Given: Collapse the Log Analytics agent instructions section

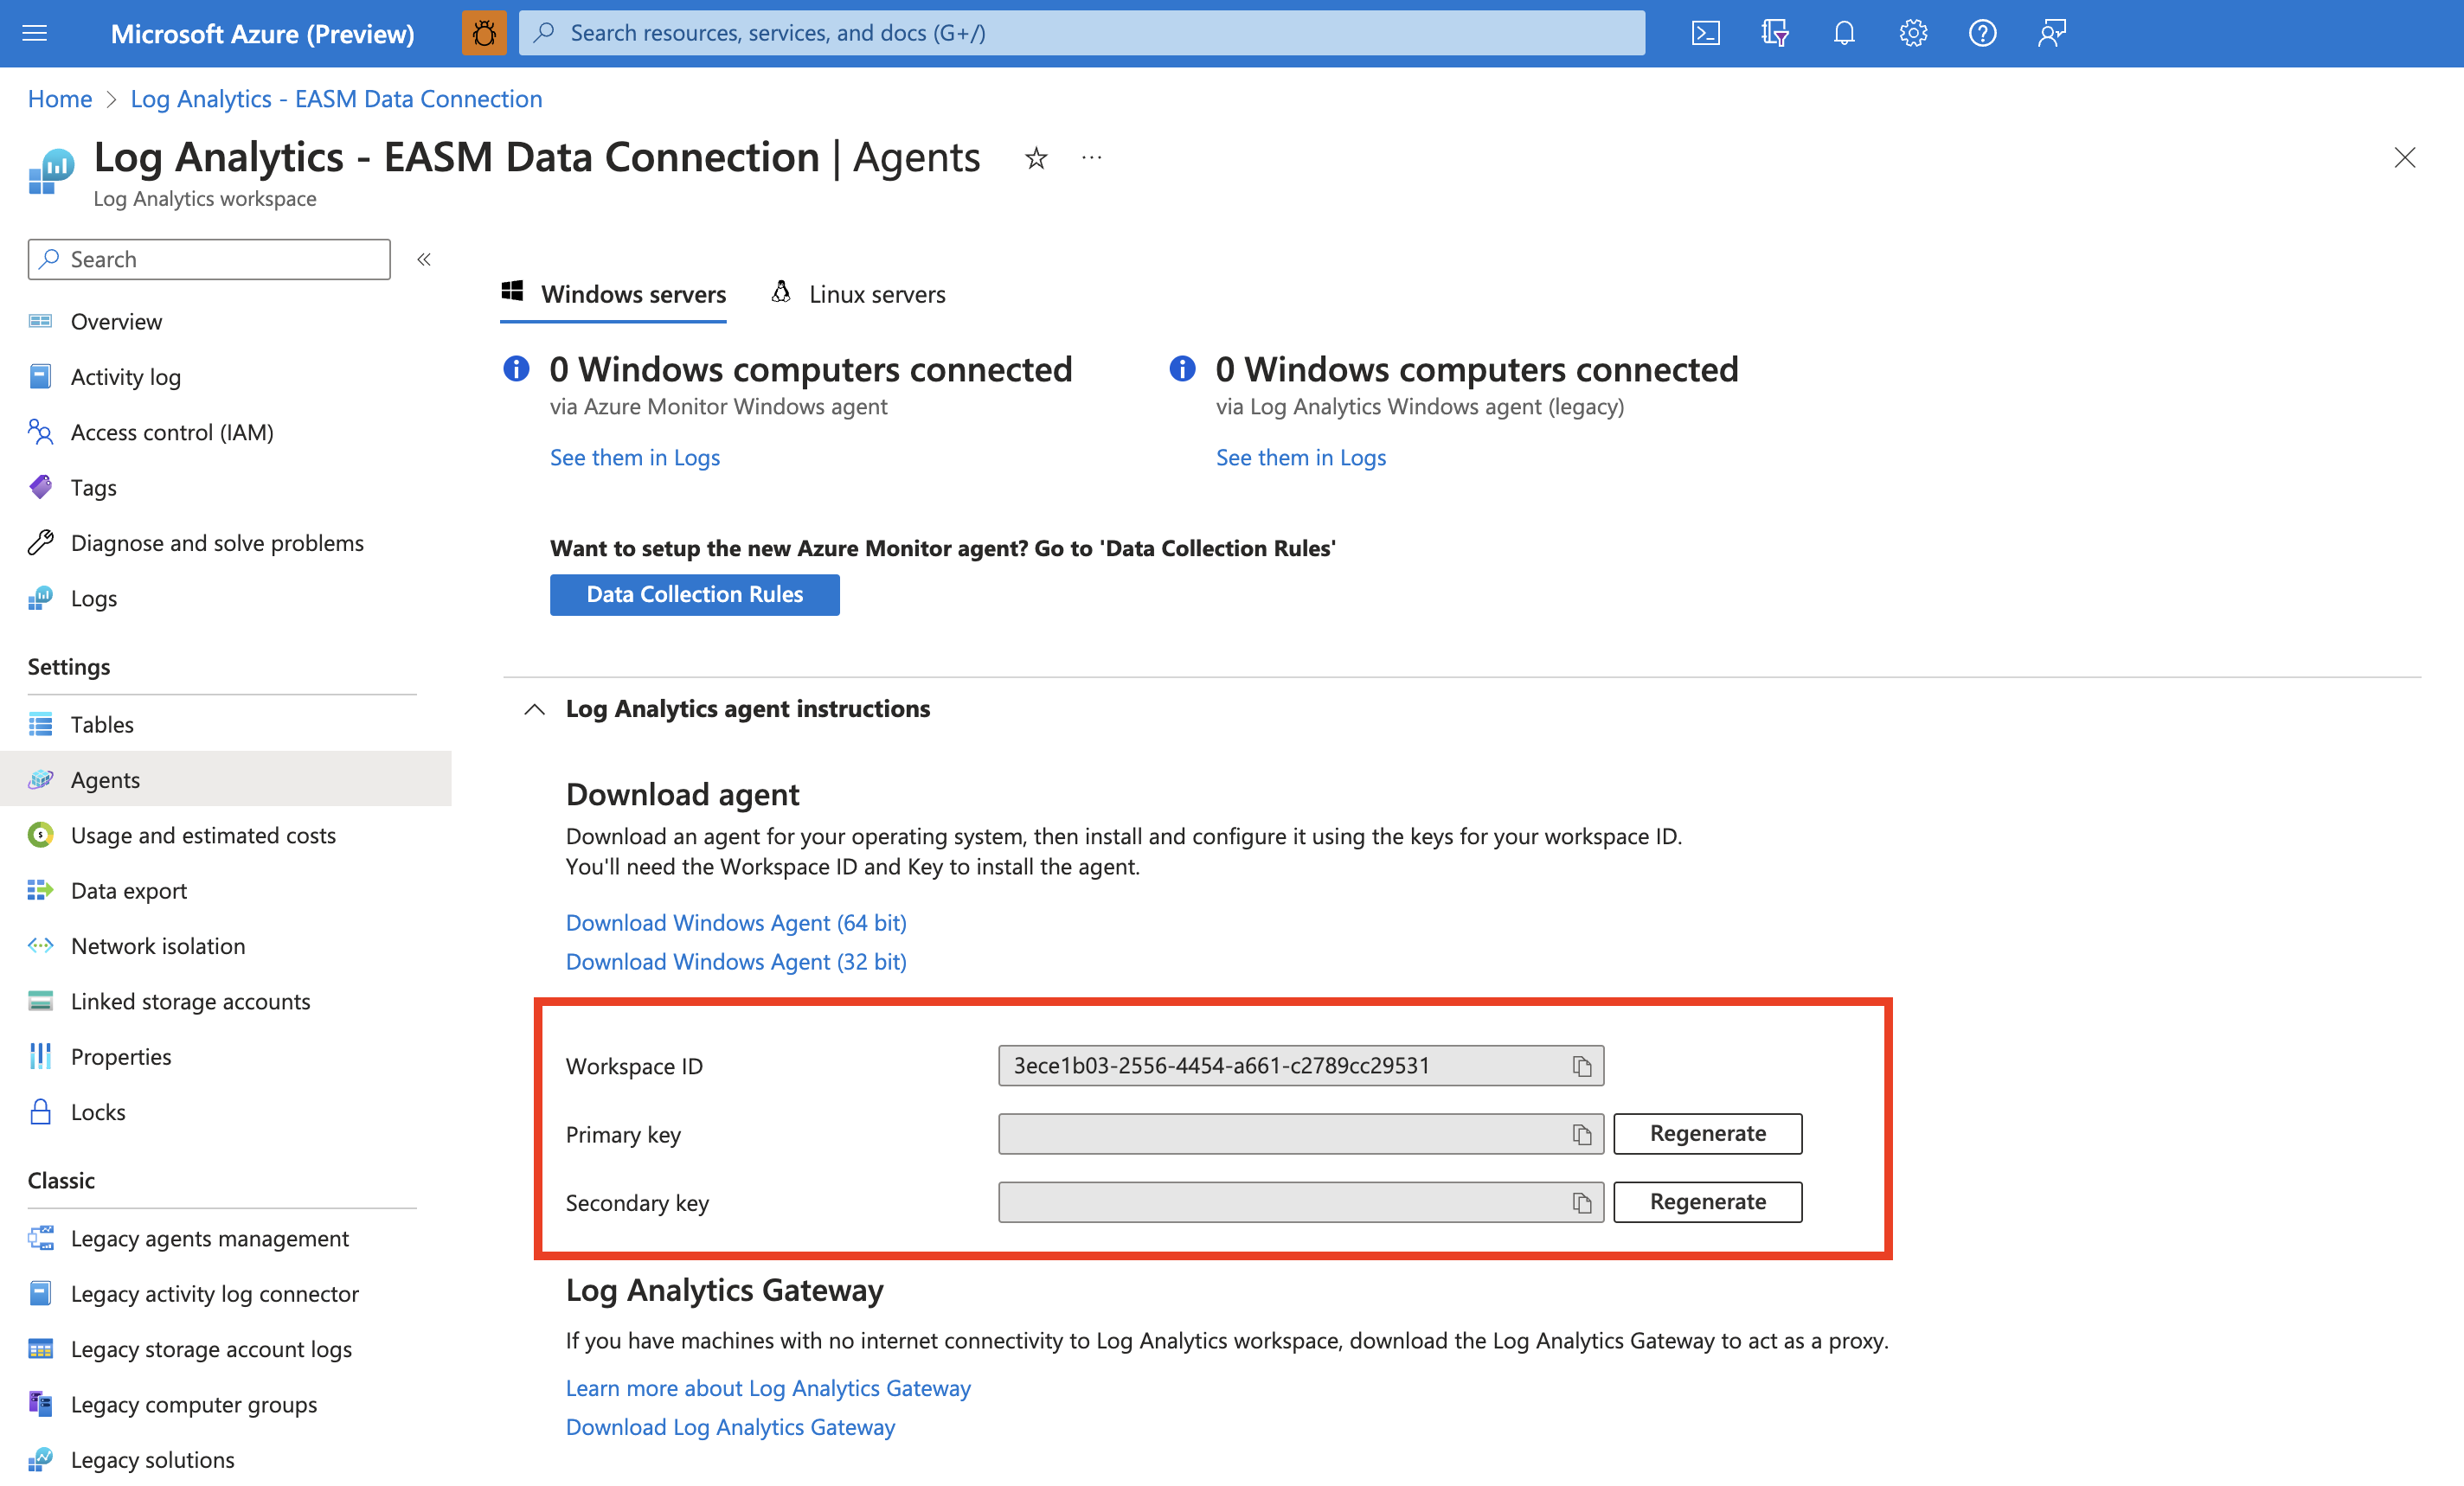Looking at the screenshot, I should pyautogui.click(x=531, y=707).
